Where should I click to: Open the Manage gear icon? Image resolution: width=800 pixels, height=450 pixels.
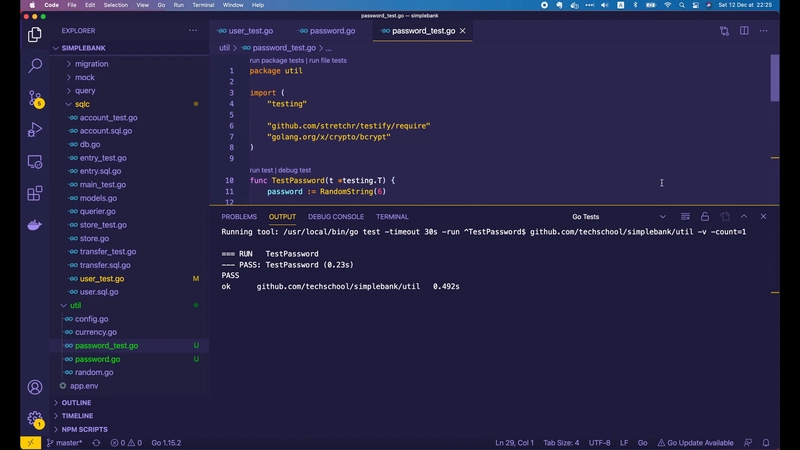35,419
